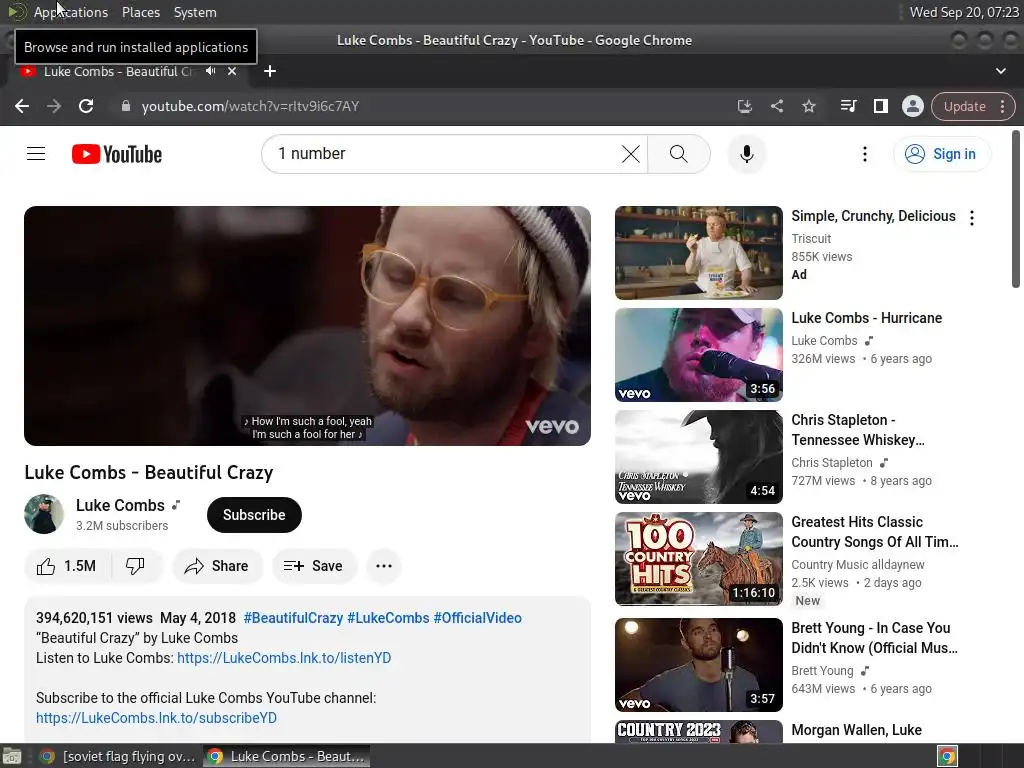Toggle Chrome side panel
The image size is (1024, 768).
[880, 106]
